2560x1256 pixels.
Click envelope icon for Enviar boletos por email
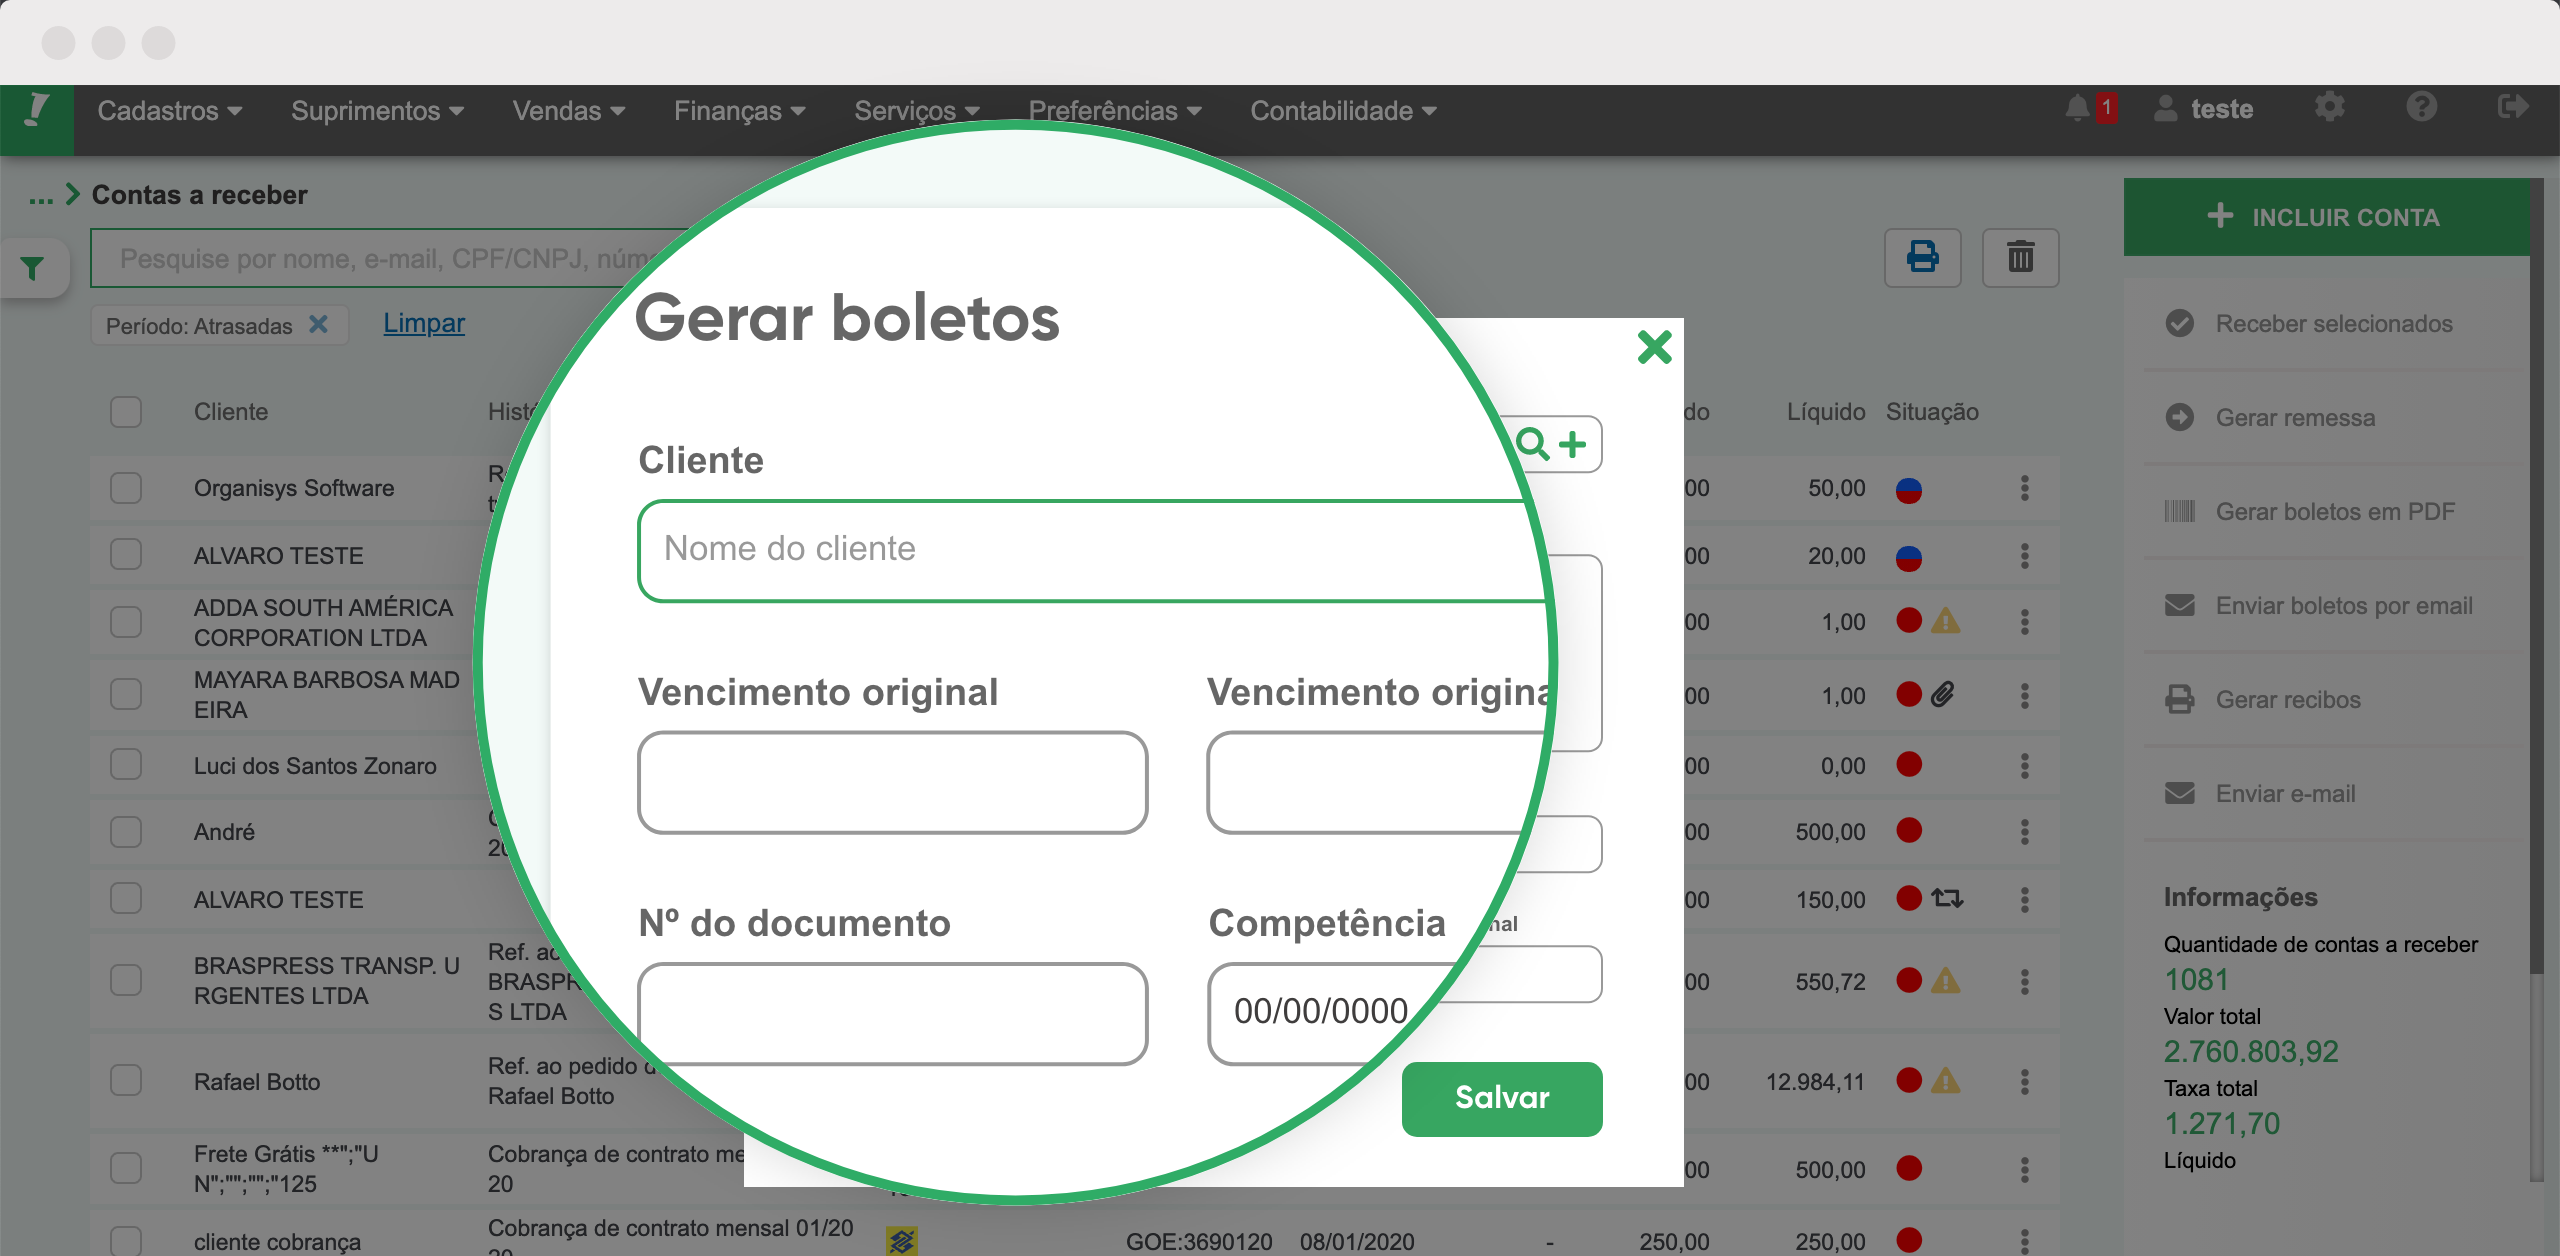(x=2180, y=605)
